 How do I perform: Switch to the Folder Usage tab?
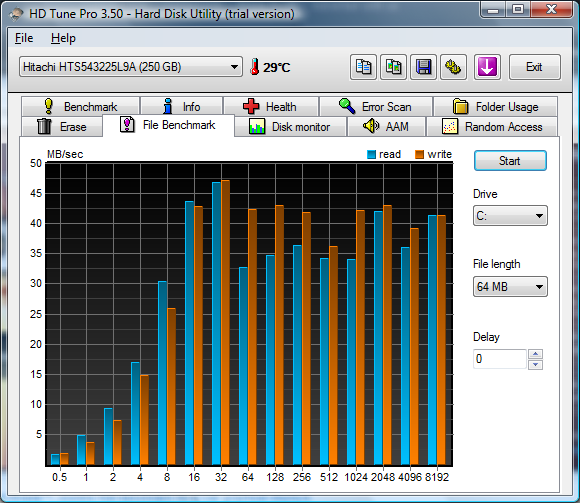point(495,107)
